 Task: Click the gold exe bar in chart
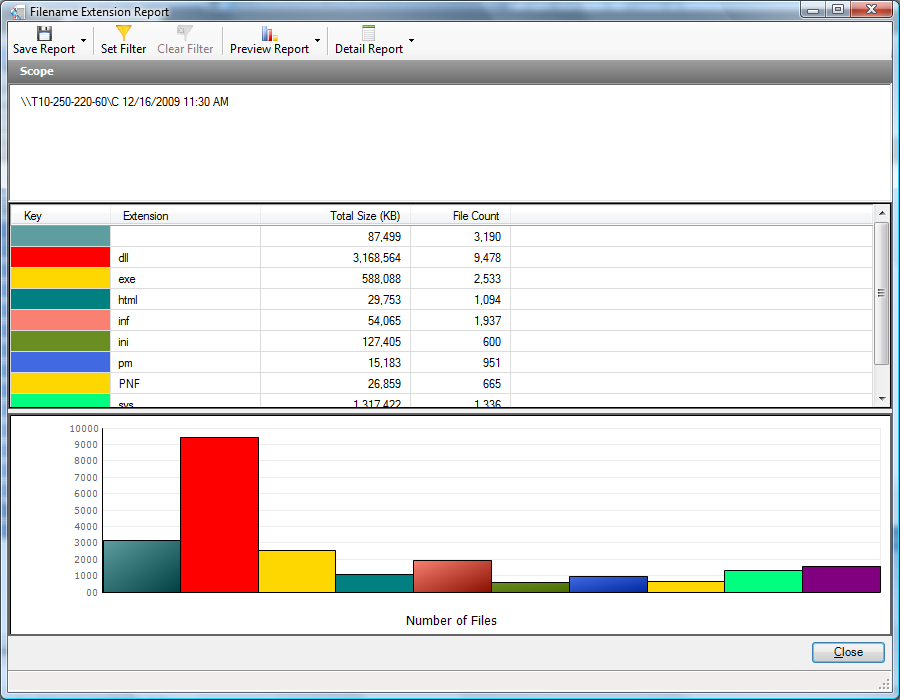[x=297, y=571]
